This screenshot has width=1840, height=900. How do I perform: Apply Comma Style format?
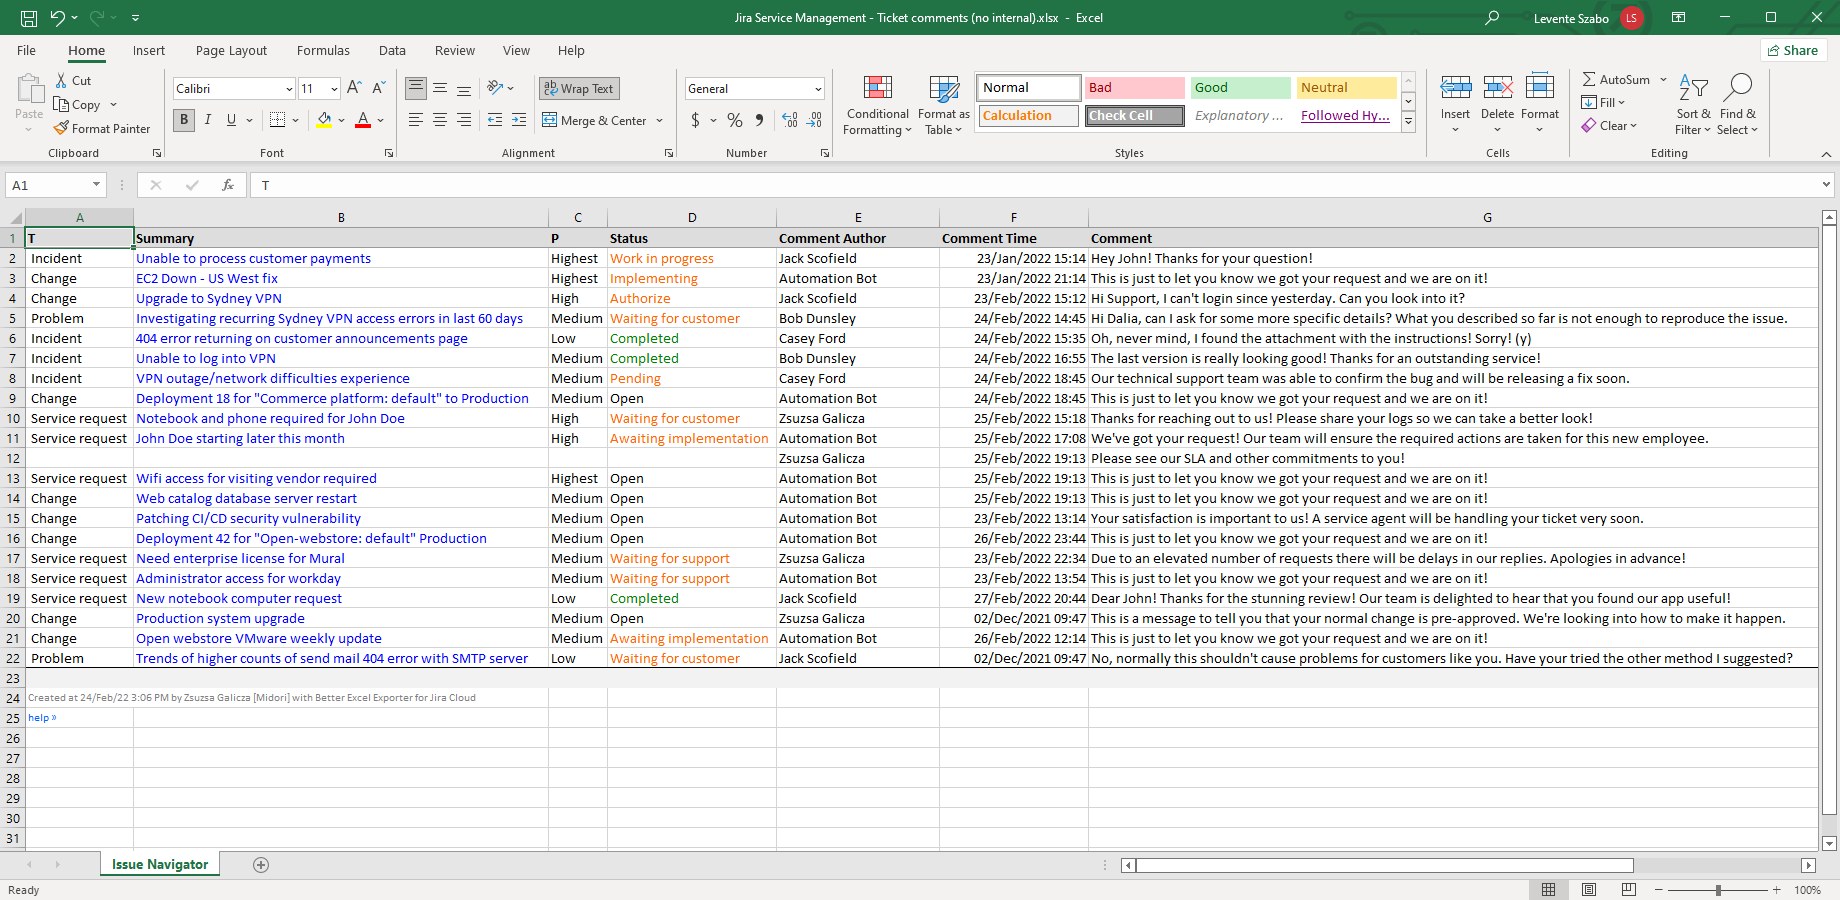pos(760,120)
